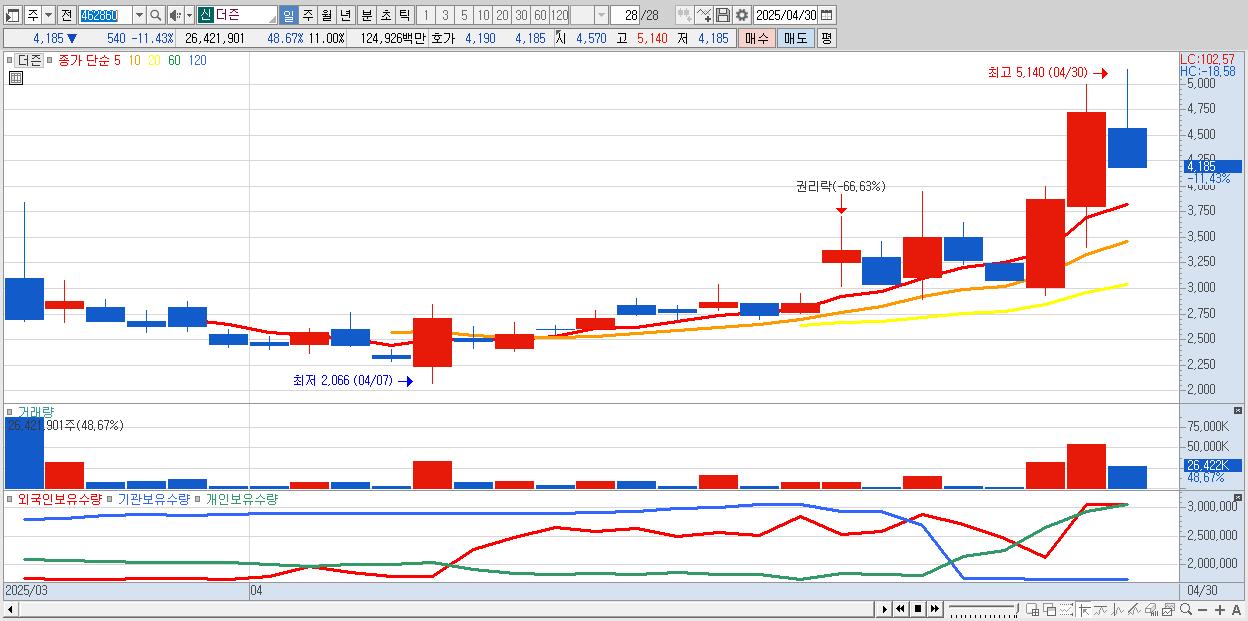Click the chart layout icon at top-left
The height and width of the screenshot is (621, 1248).
(x=12, y=15)
